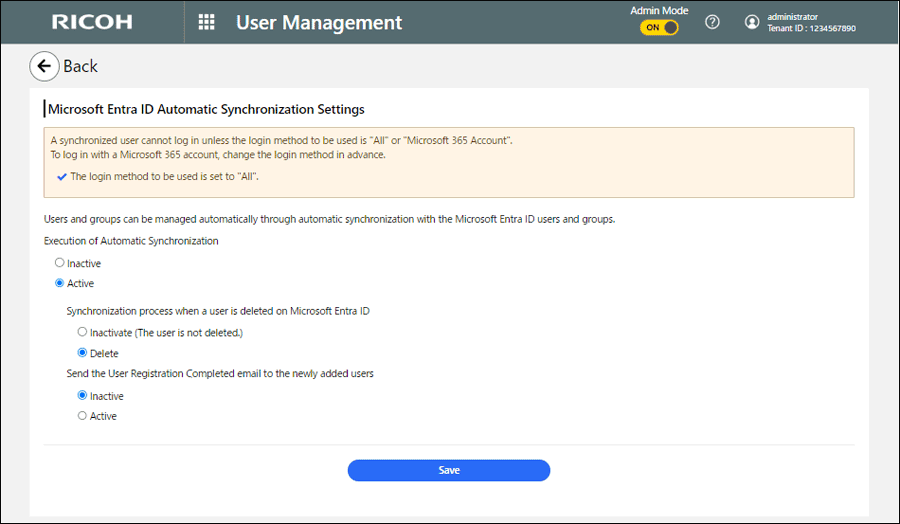Open the help question mark icon

coord(712,22)
